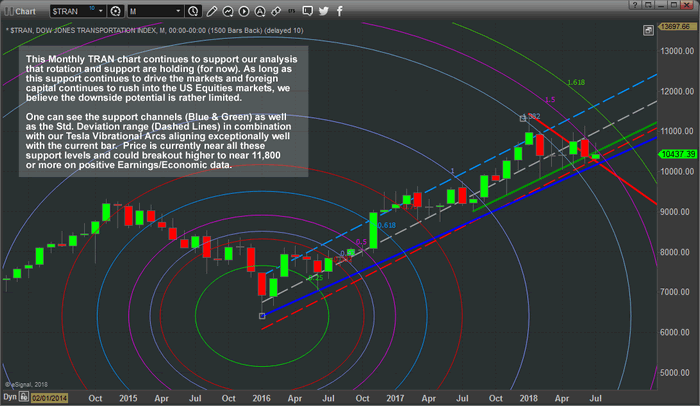The height and width of the screenshot is (406, 700).
Task: Click the icon beside Dyn label
Action: (x=24, y=397)
